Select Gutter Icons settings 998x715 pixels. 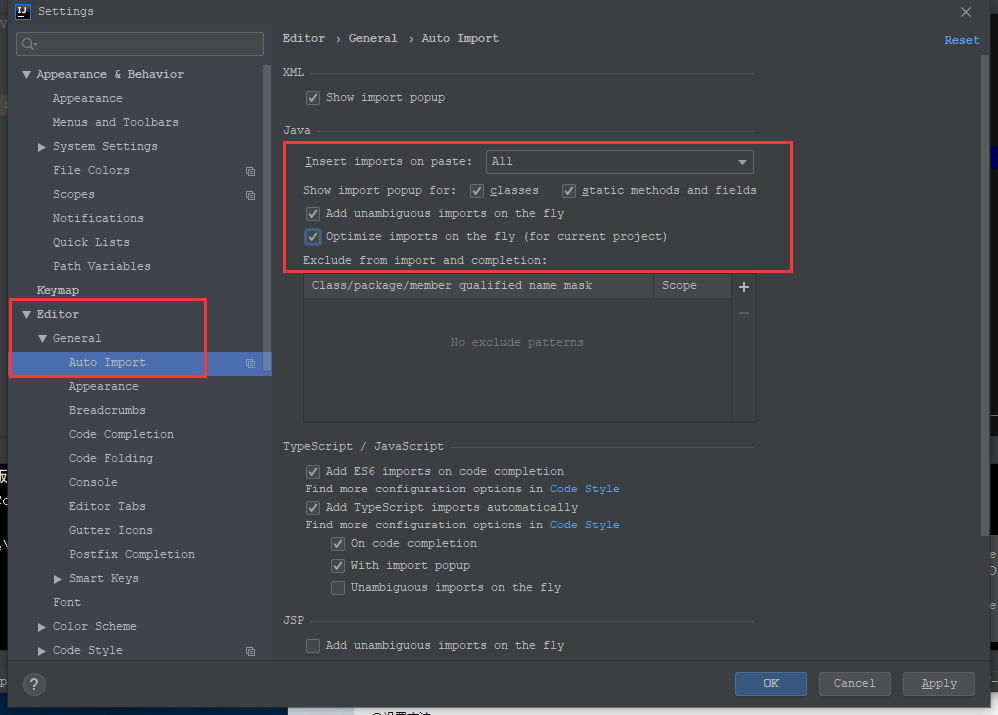click(111, 530)
